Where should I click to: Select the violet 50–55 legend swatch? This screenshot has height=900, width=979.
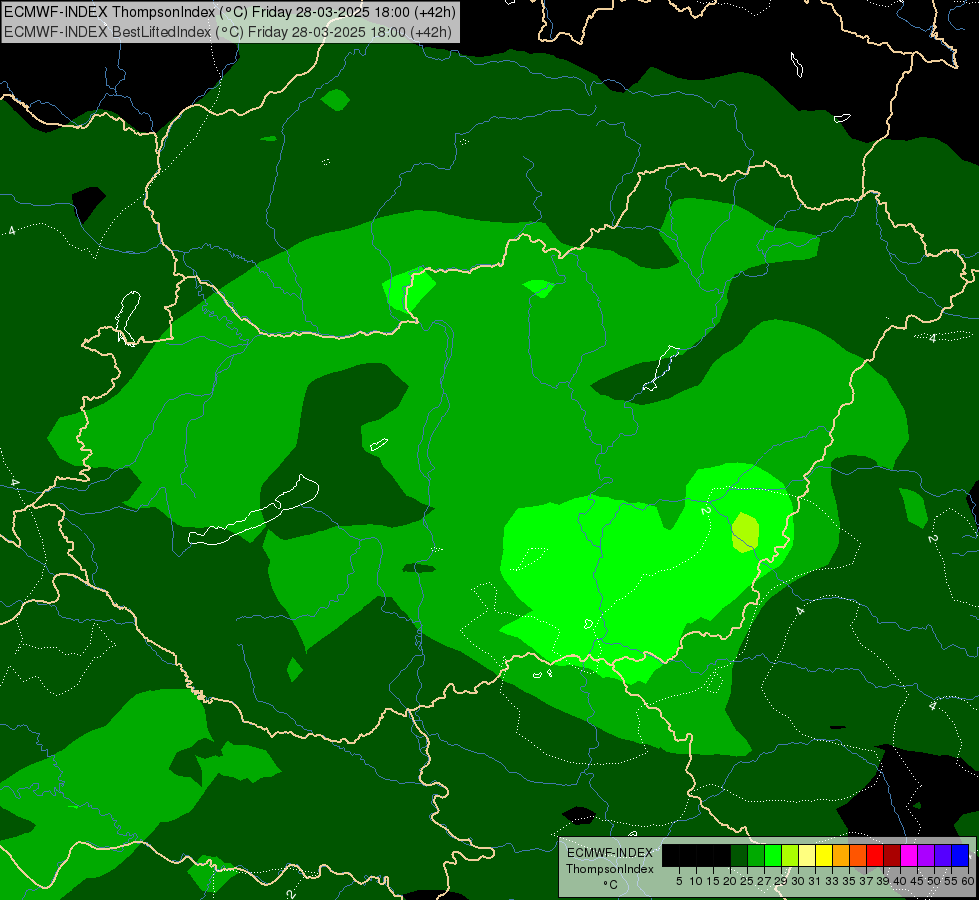coord(943,855)
